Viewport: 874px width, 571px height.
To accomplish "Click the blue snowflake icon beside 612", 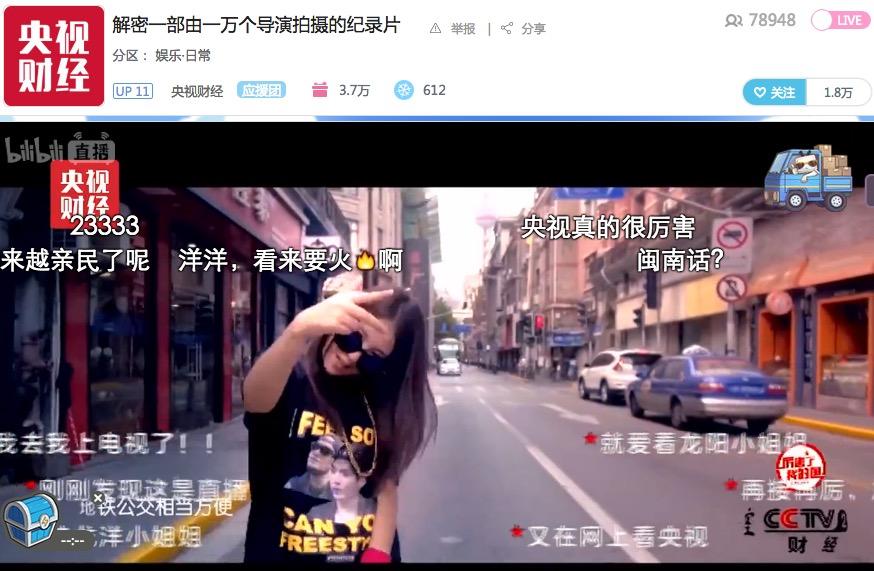I will [403, 90].
